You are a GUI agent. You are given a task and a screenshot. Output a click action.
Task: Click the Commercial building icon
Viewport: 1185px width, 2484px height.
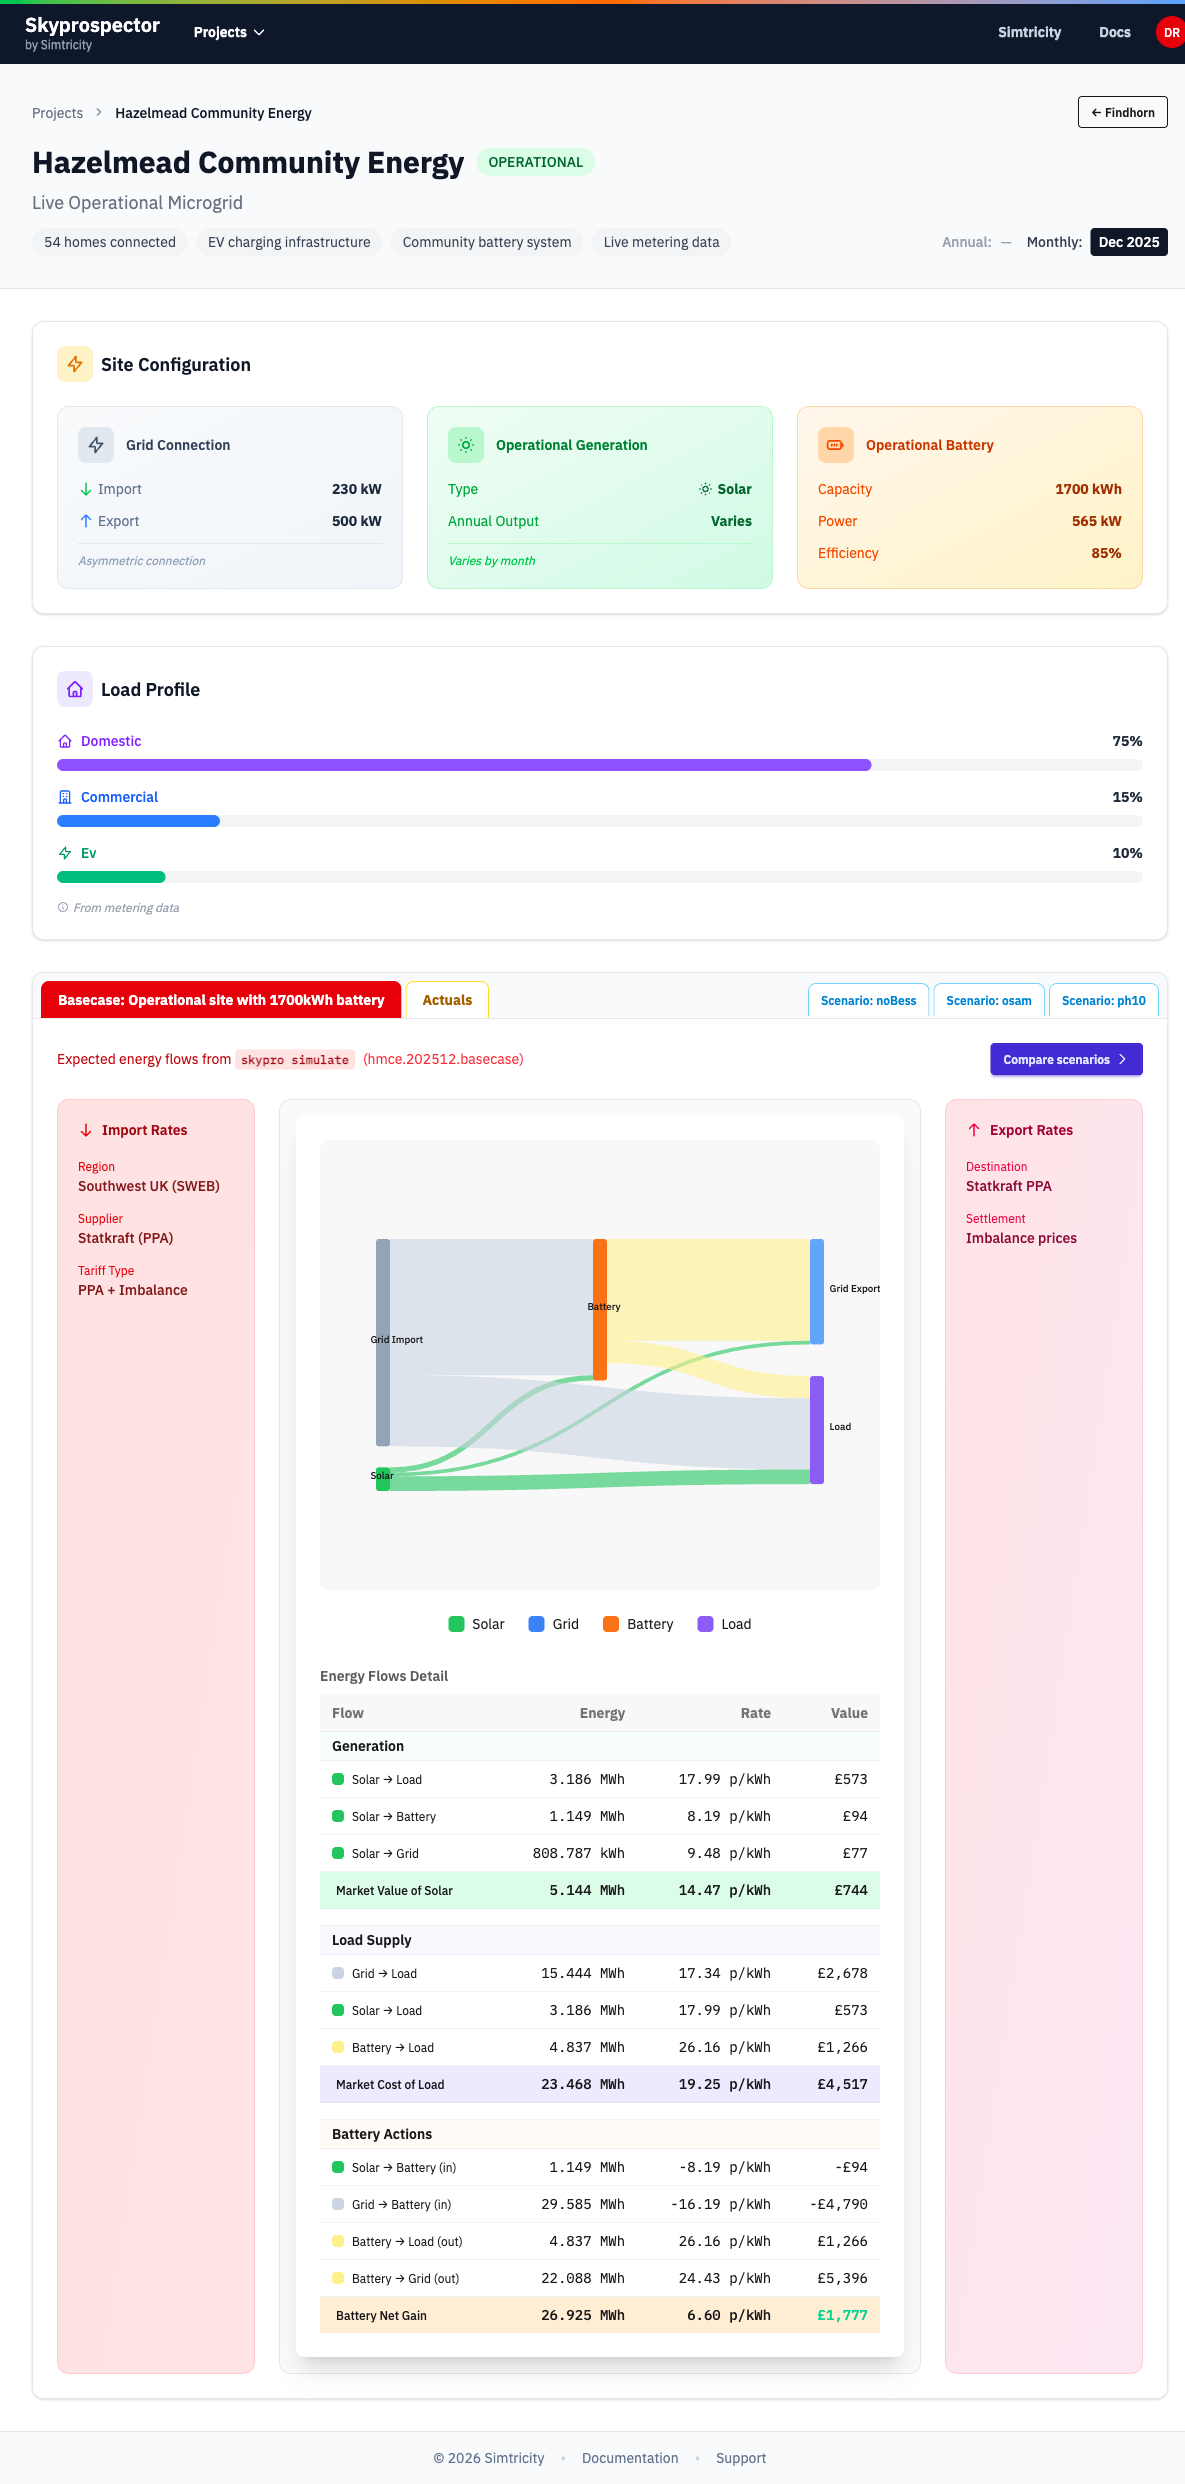[x=65, y=797]
